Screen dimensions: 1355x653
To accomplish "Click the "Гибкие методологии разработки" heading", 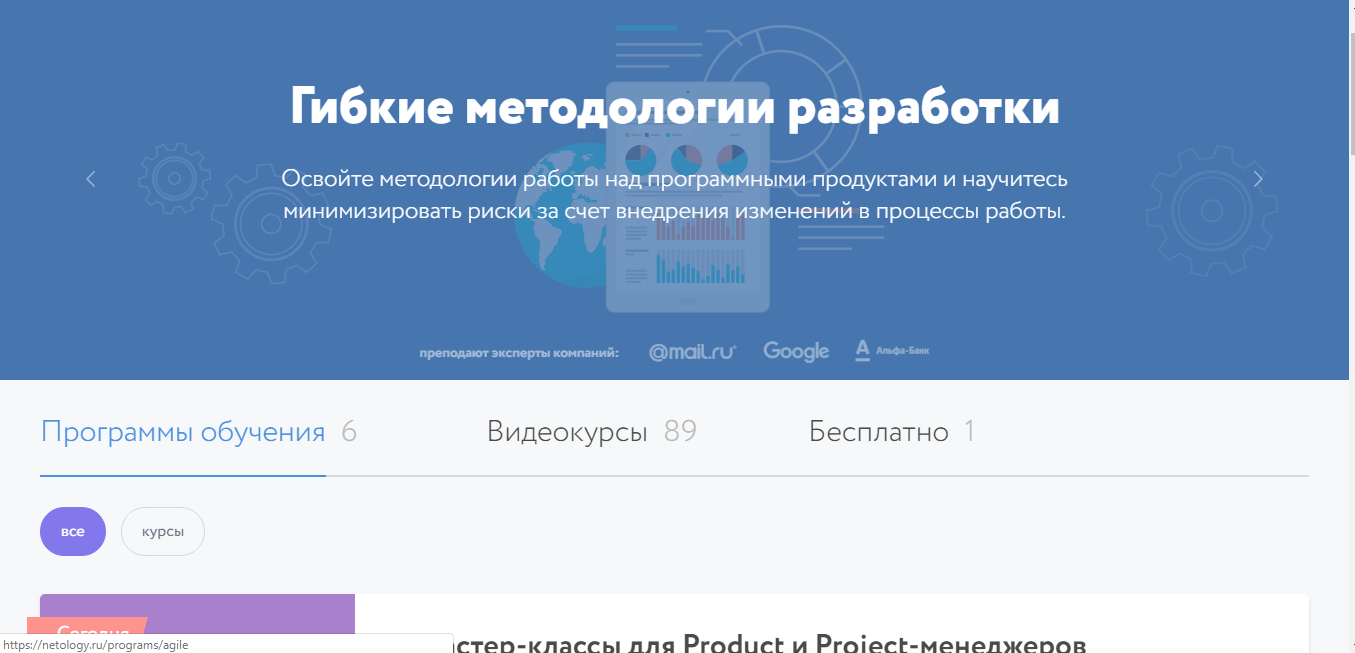I will coord(675,108).
